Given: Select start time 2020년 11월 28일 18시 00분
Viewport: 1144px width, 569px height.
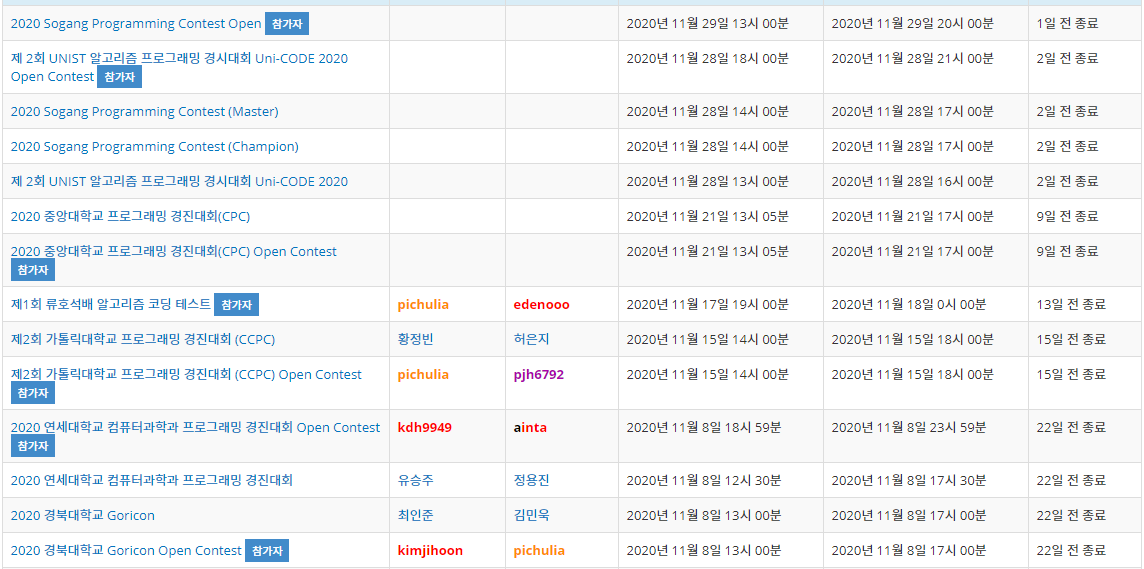Looking at the screenshot, I should click(x=708, y=58).
